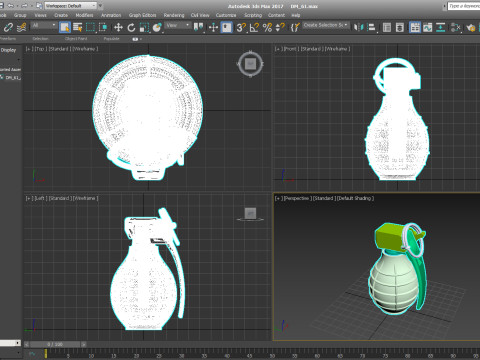
Task: Click the Mirror tool icon
Action: point(358,27)
